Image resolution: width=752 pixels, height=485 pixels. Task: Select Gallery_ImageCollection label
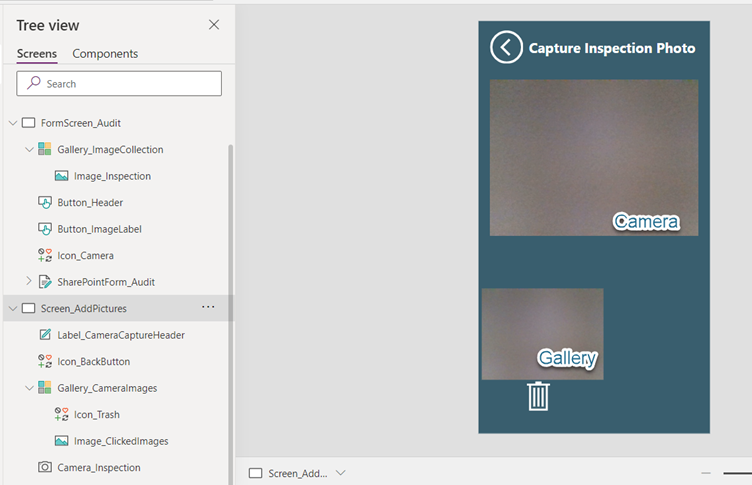(110, 150)
